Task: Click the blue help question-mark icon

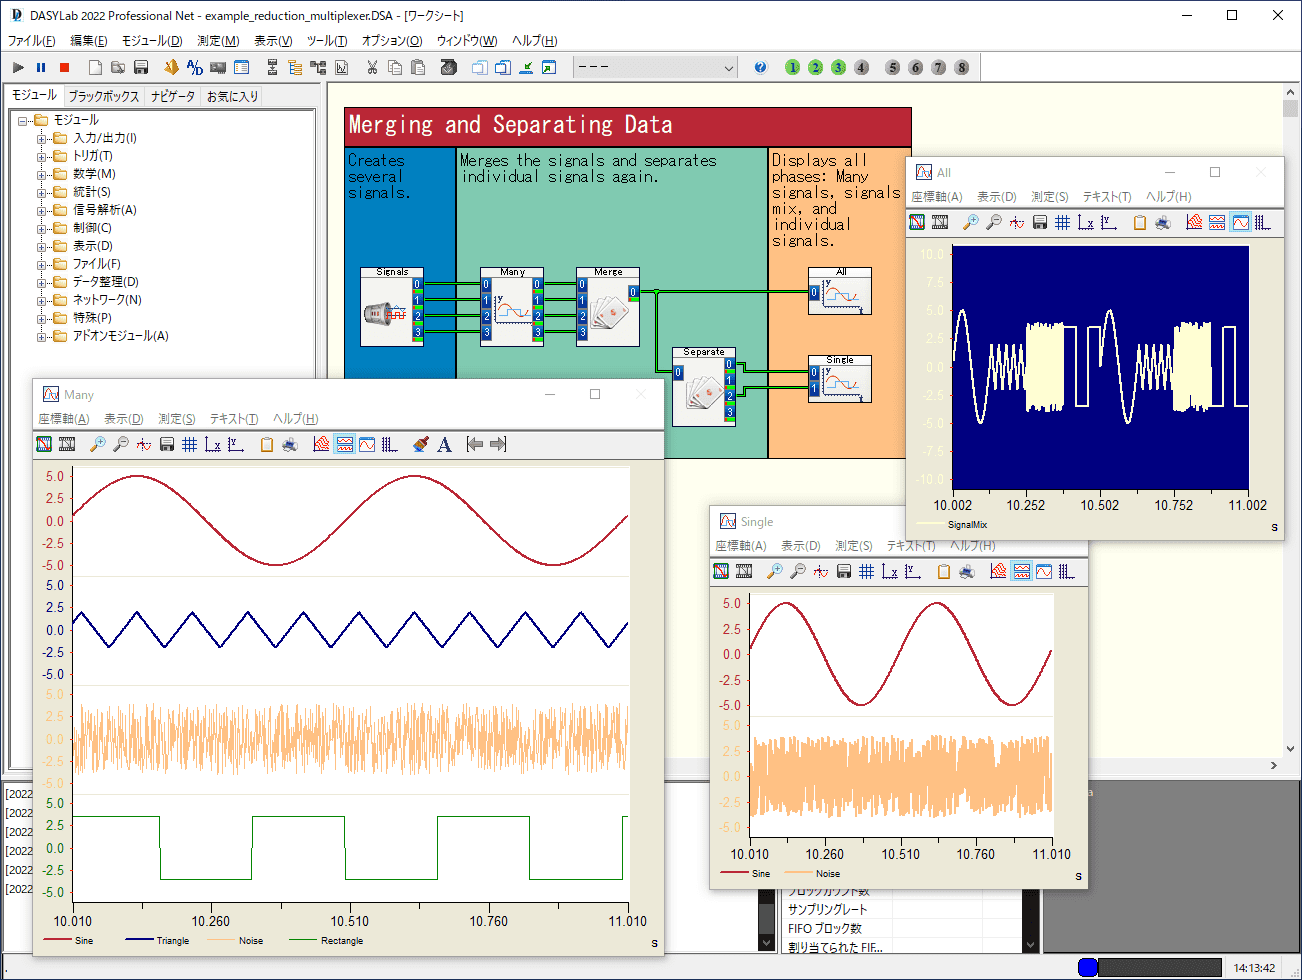Action: (760, 67)
